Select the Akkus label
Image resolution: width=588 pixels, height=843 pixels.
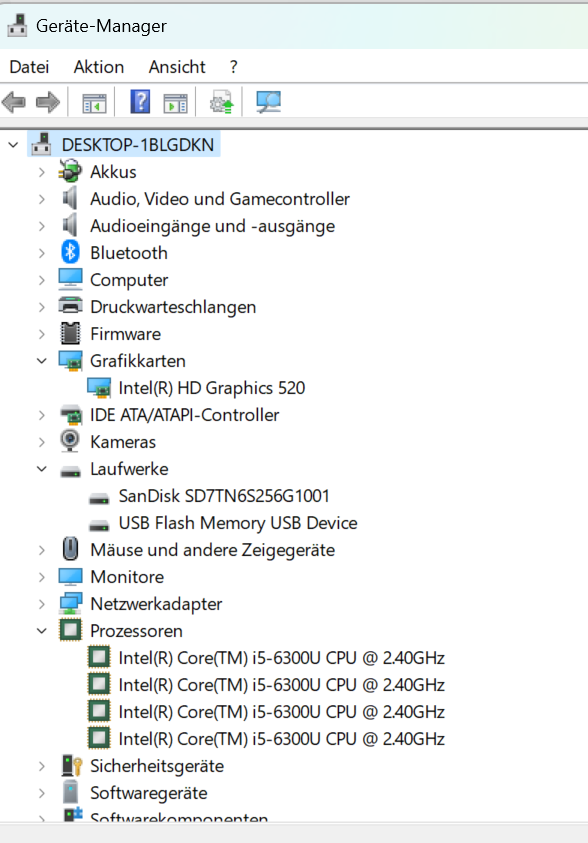point(113,172)
